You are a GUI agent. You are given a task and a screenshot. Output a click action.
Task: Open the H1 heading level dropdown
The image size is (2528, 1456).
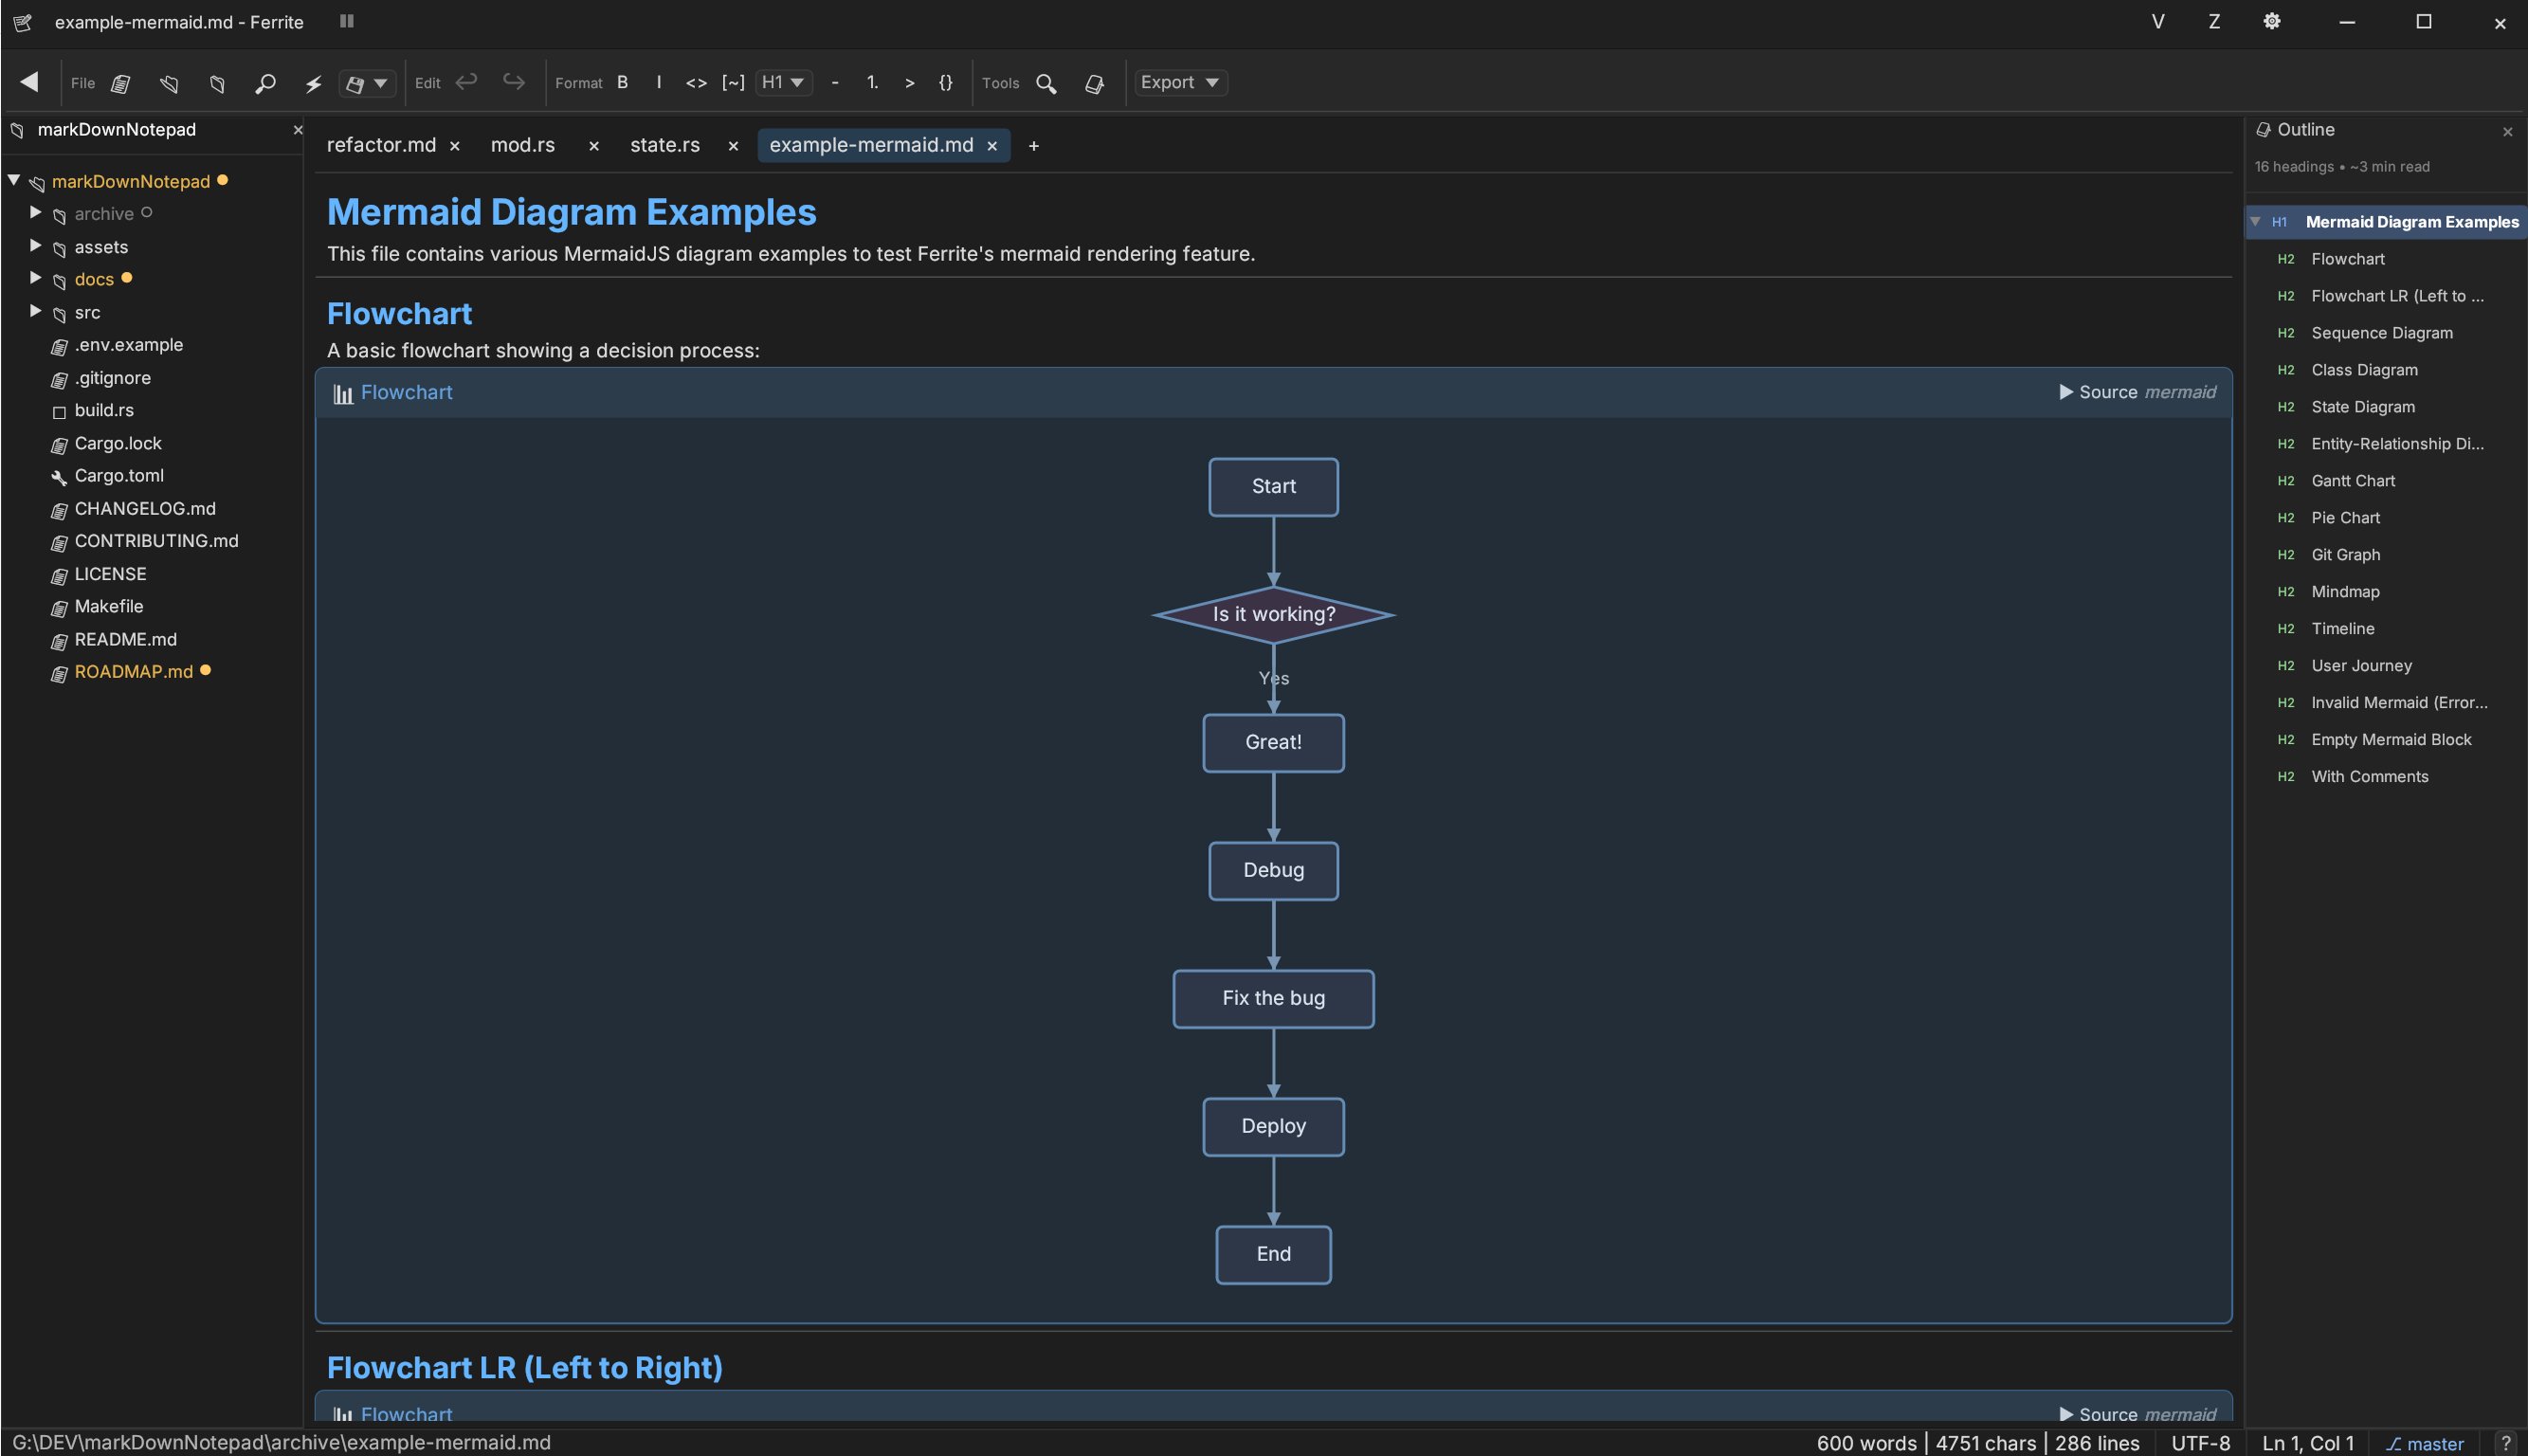click(783, 83)
